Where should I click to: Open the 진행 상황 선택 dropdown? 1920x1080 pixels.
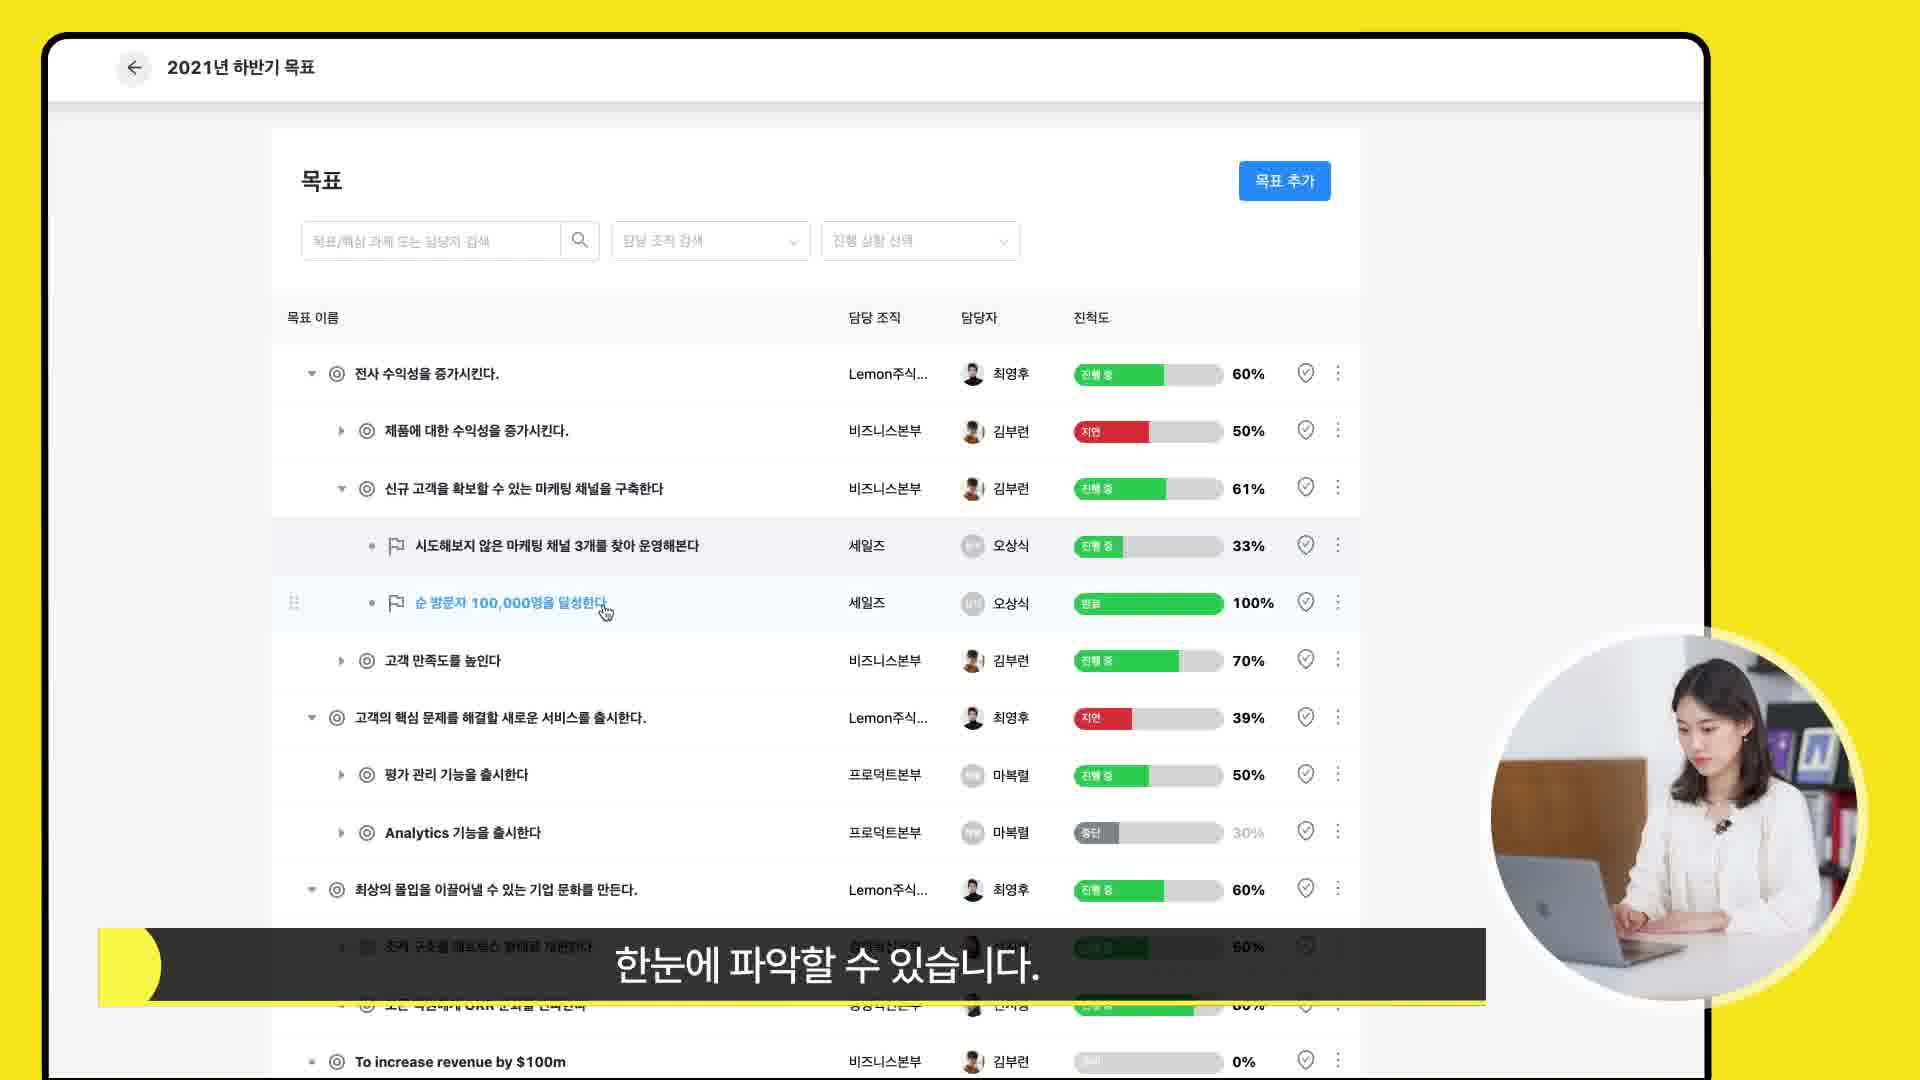click(920, 241)
